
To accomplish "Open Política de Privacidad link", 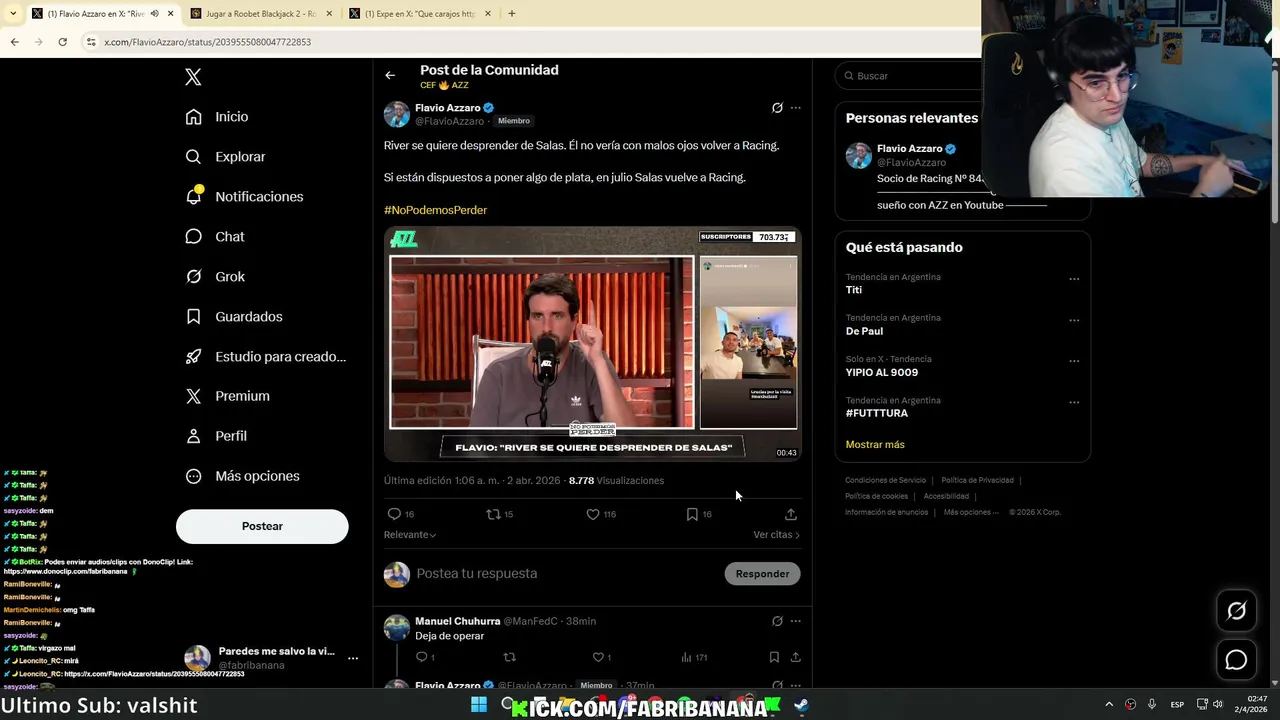I will [x=977, y=480].
